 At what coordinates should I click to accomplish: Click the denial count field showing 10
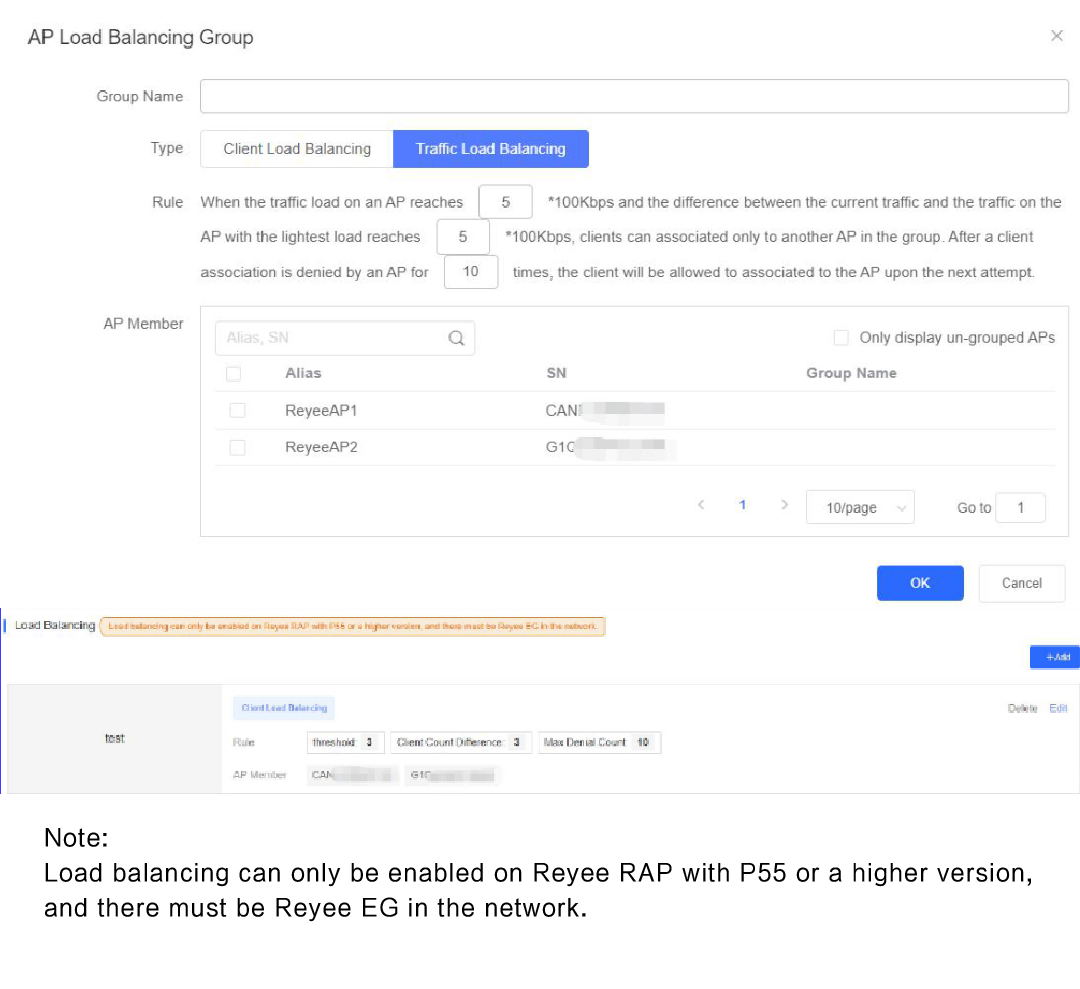pos(470,272)
